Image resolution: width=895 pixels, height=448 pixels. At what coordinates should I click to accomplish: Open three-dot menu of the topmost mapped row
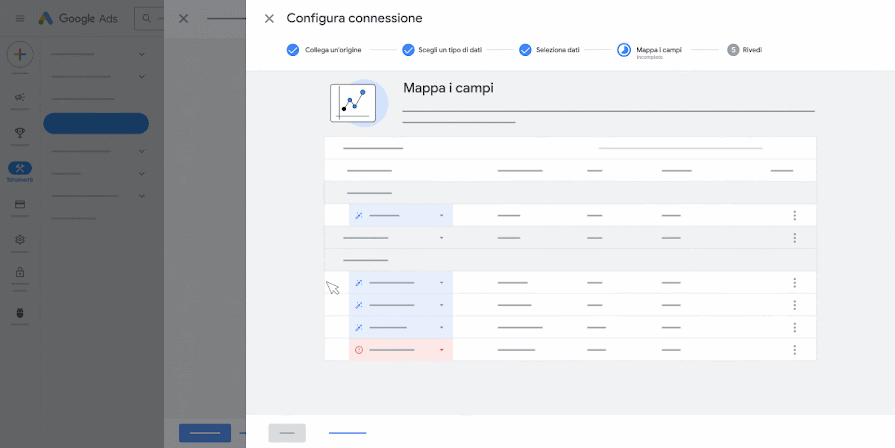(x=794, y=215)
